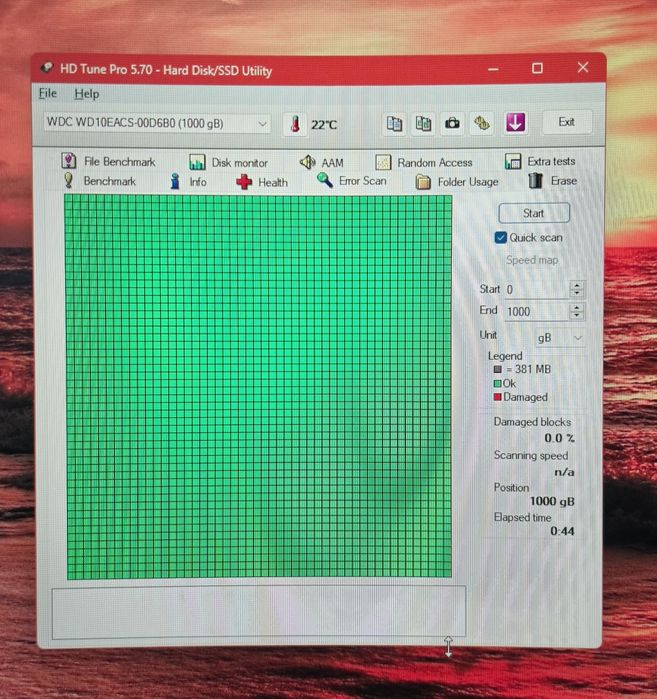Click the Erase trash can icon

click(x=535, y=181)
